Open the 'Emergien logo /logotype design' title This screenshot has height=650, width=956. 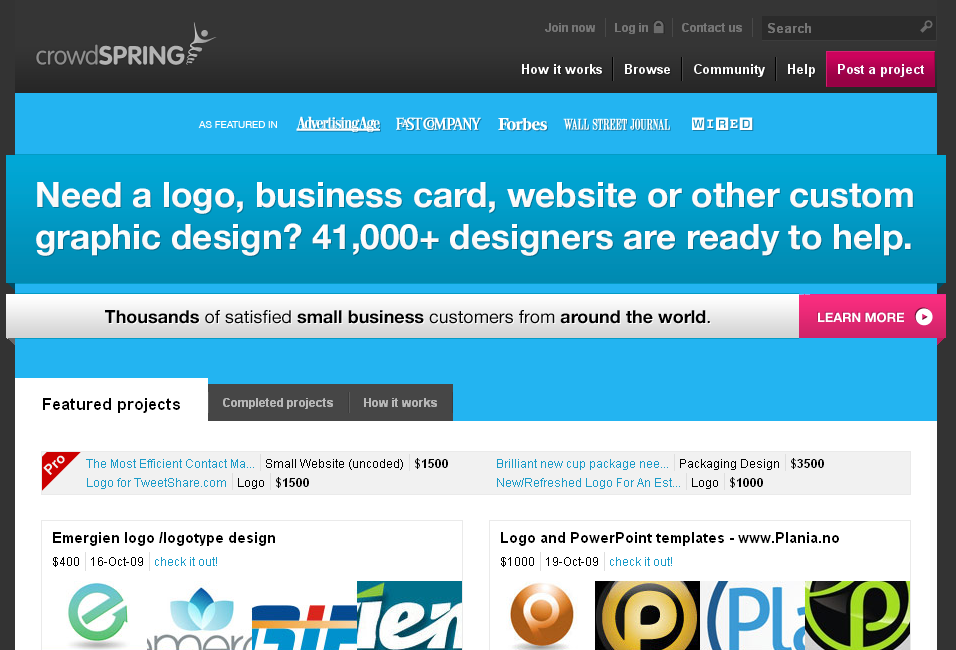[x=164, y=538]
